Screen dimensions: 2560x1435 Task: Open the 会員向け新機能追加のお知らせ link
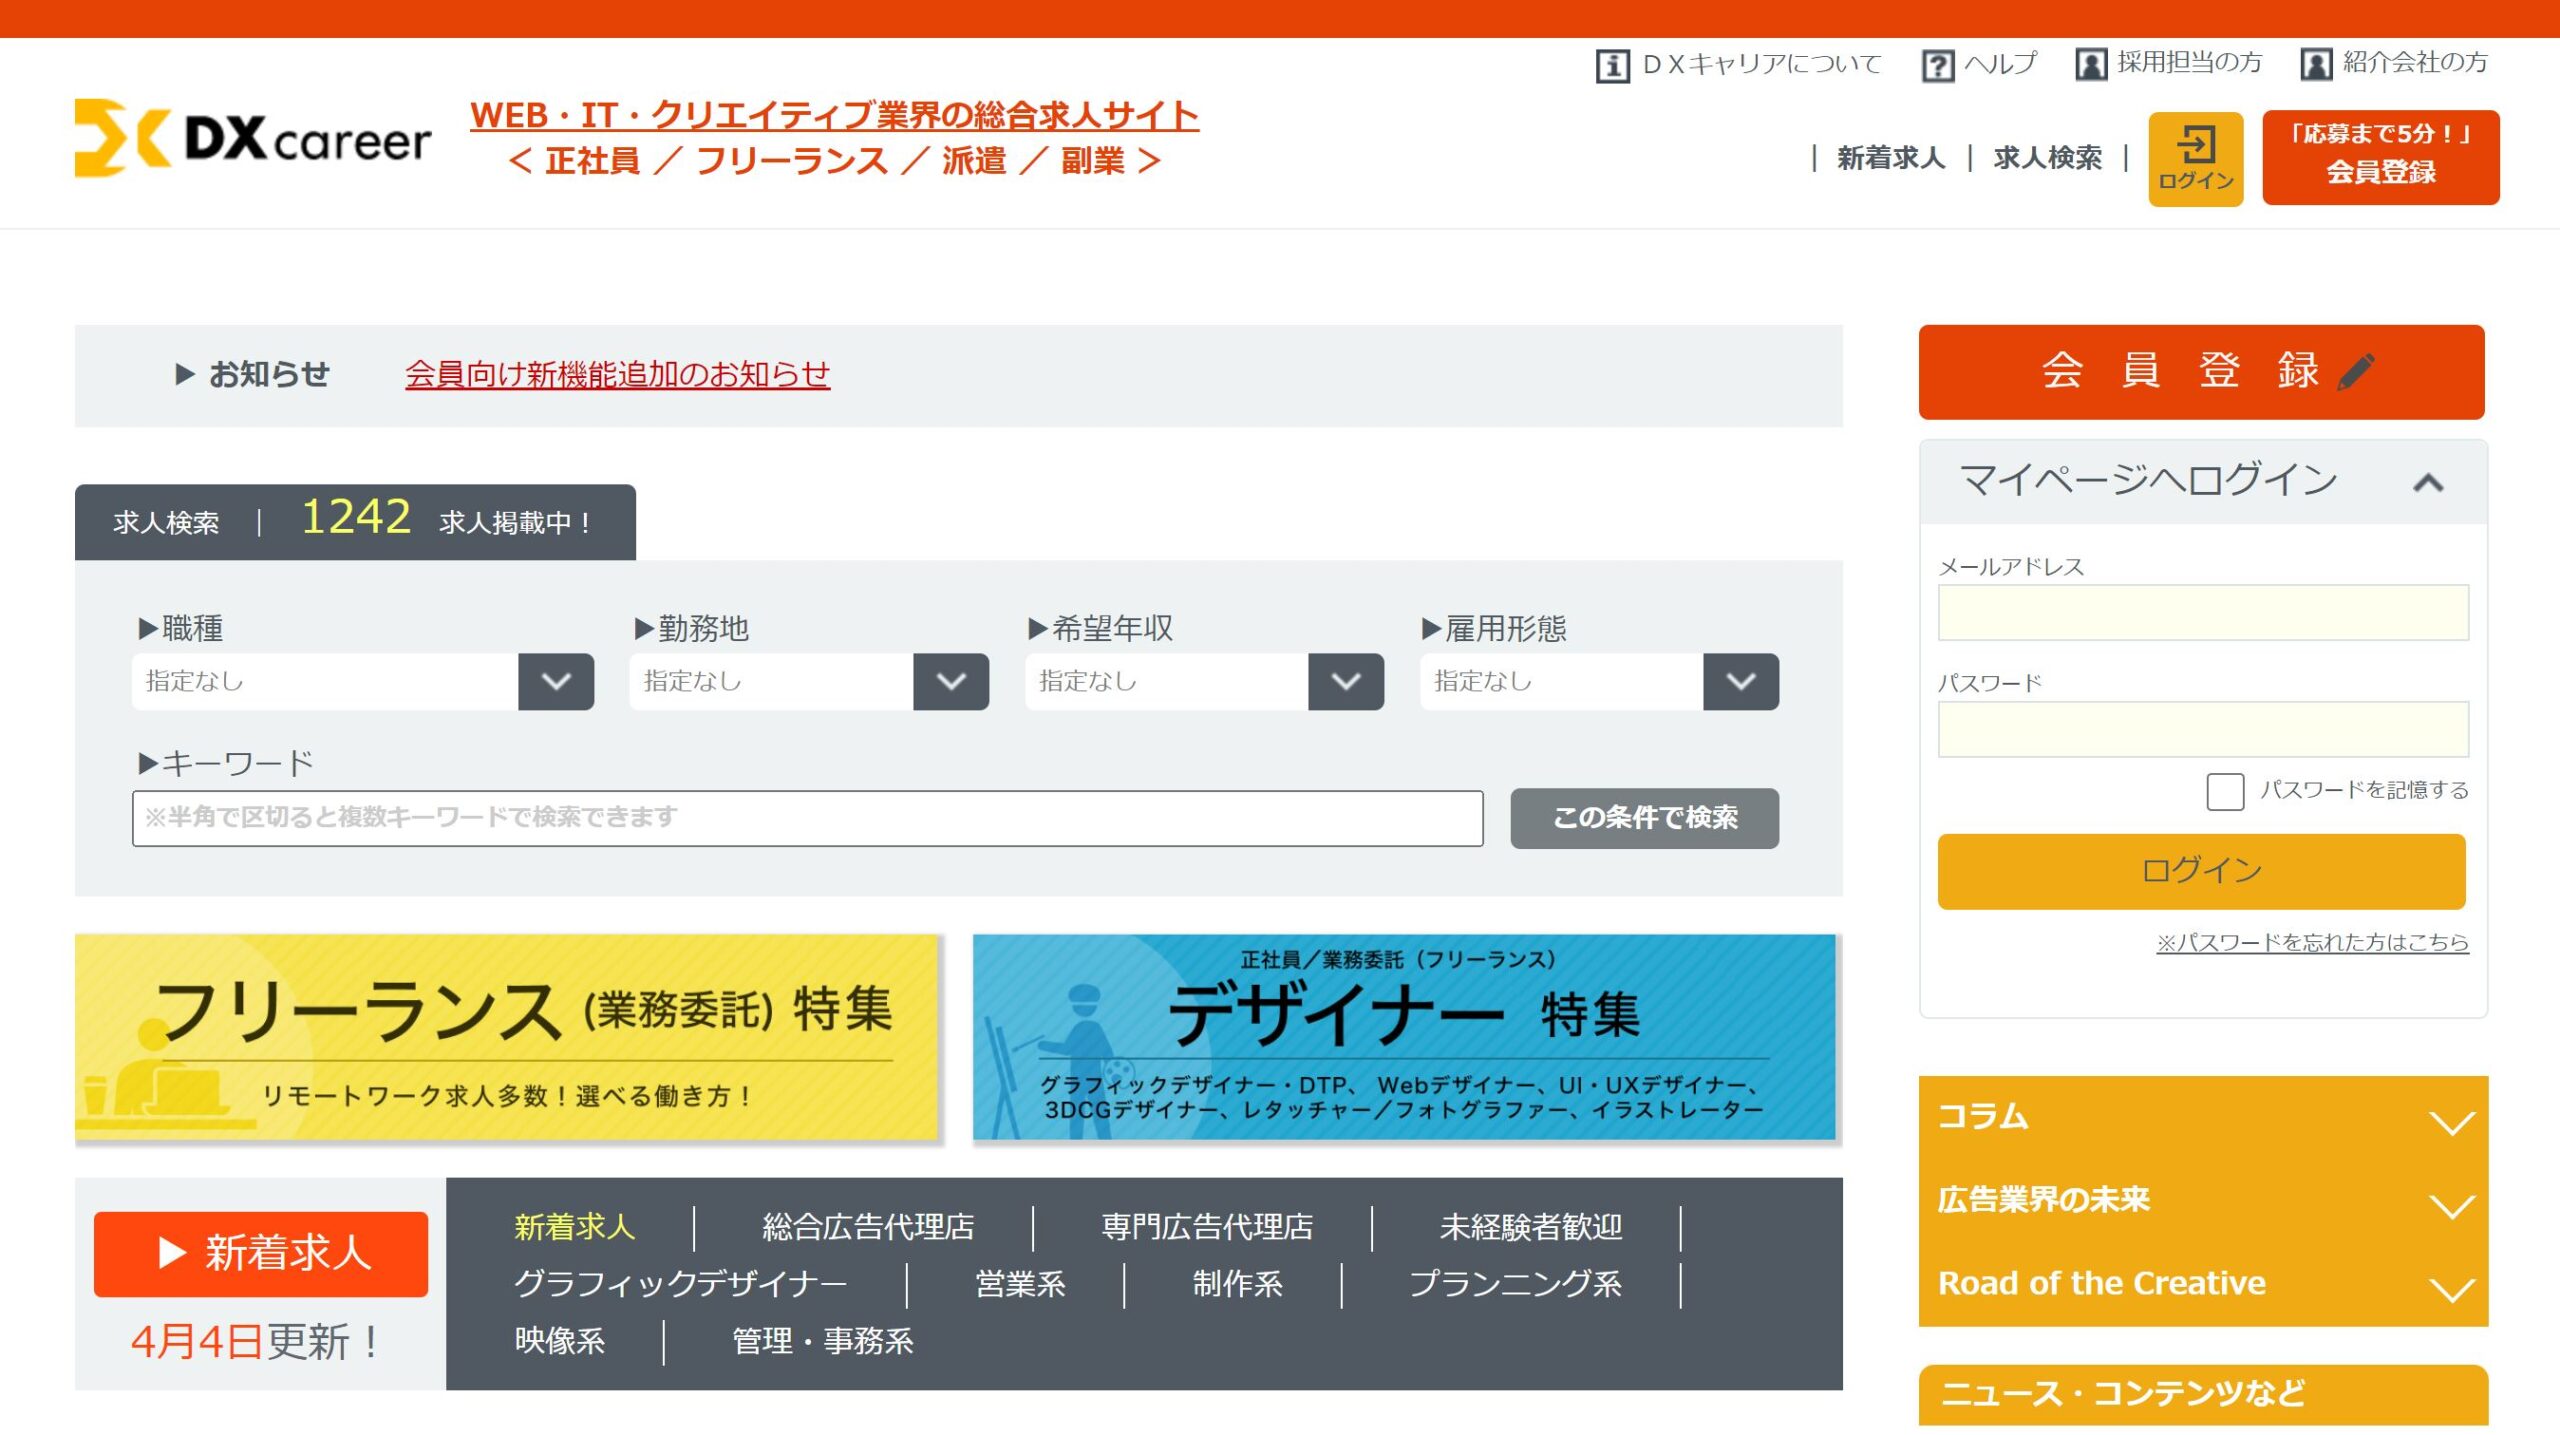[x=617, y=374]
